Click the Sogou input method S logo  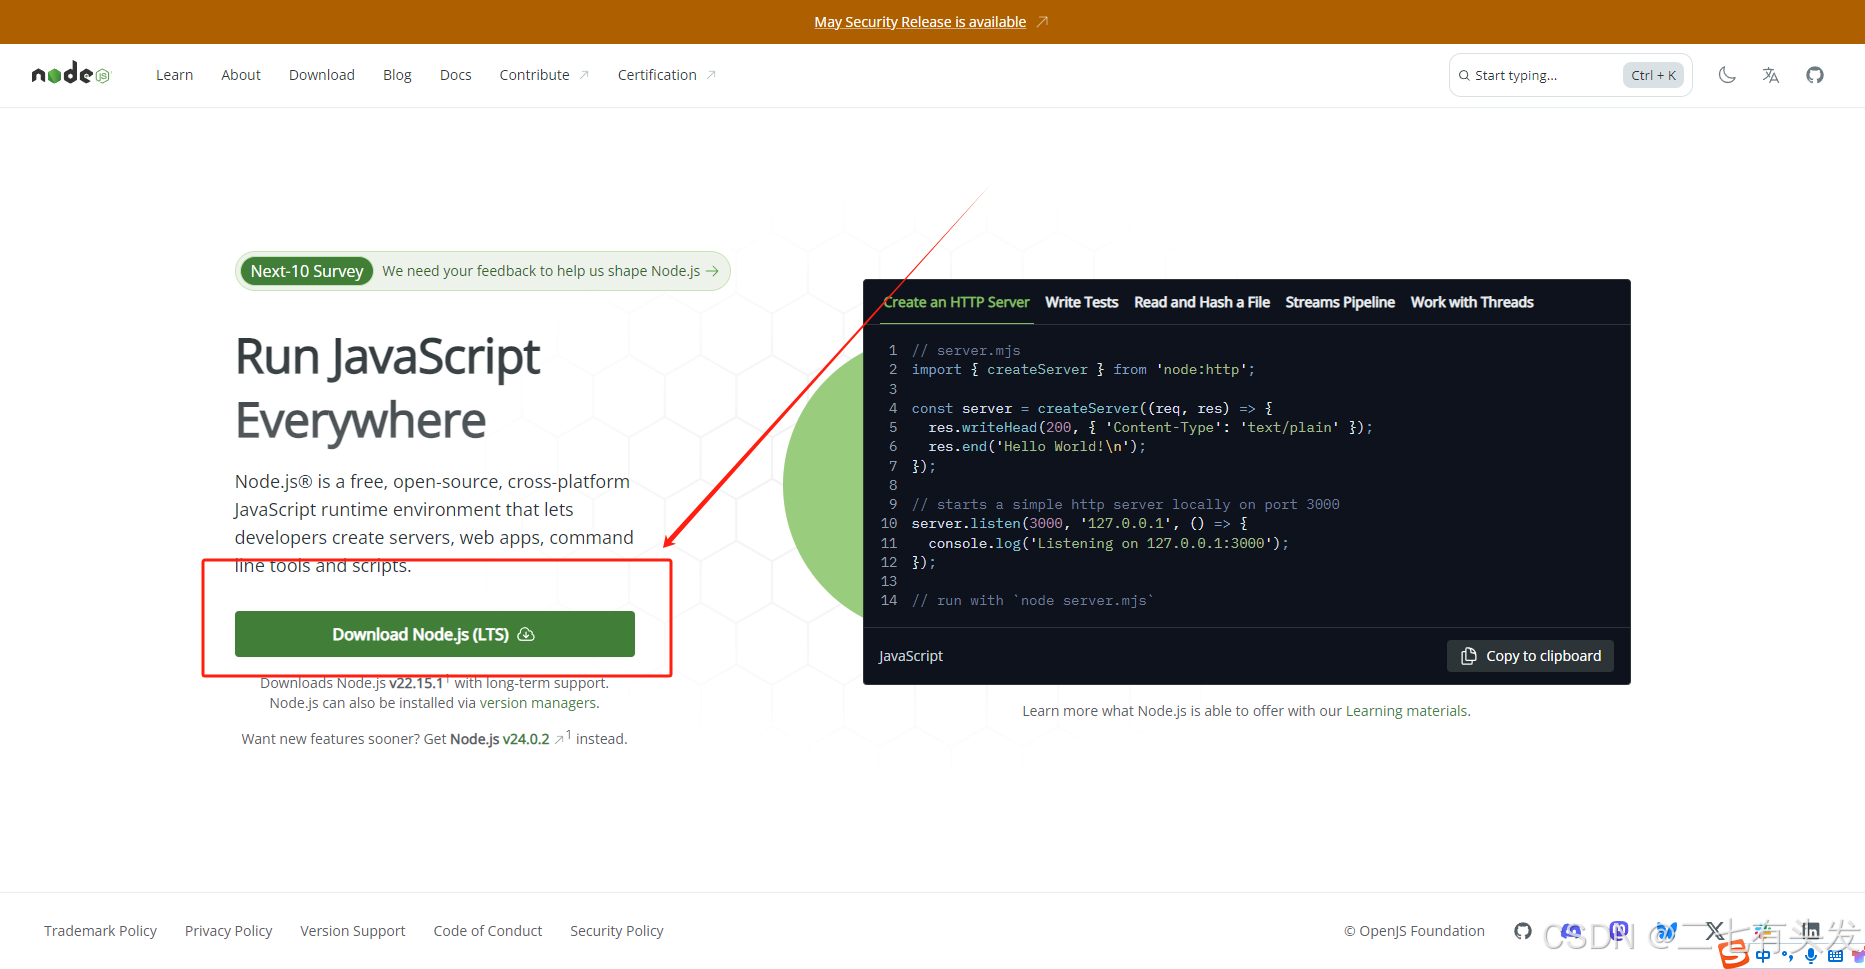point(1734,953)
